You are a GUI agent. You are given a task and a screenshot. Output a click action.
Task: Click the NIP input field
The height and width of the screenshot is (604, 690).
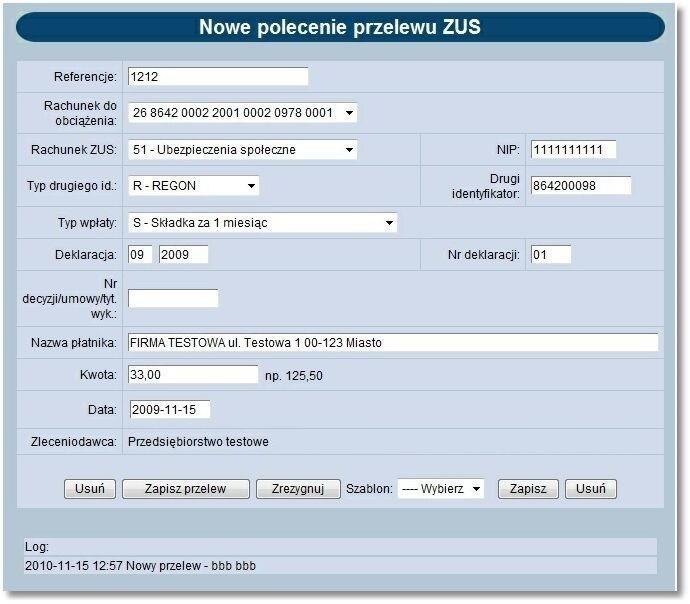tap(573, 150)
